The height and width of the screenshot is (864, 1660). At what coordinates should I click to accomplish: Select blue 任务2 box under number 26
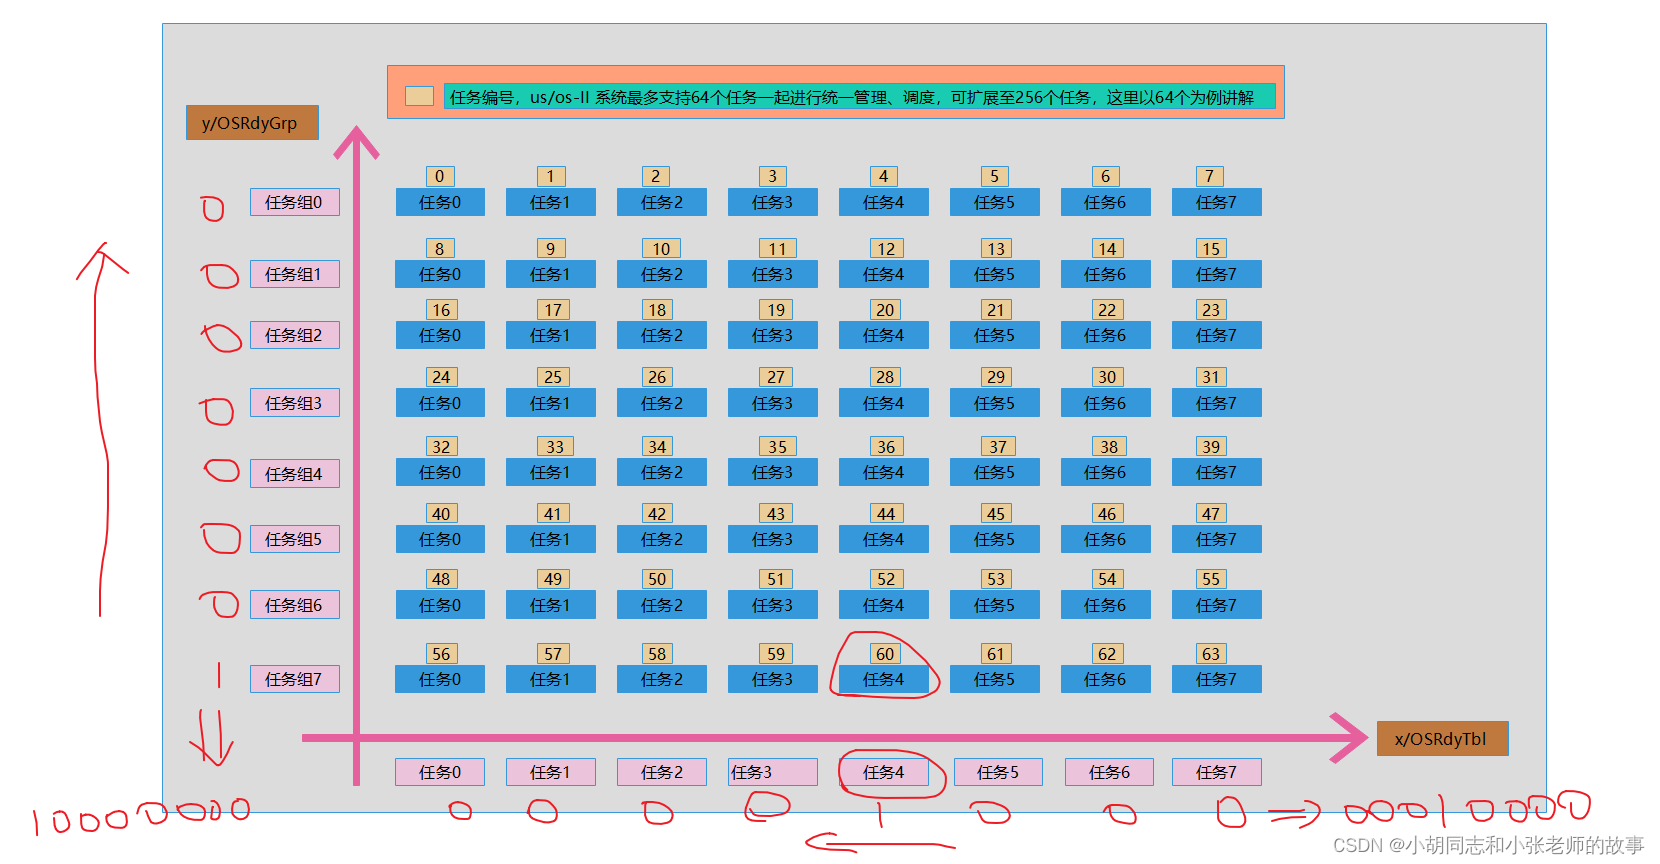click(662, 403)
